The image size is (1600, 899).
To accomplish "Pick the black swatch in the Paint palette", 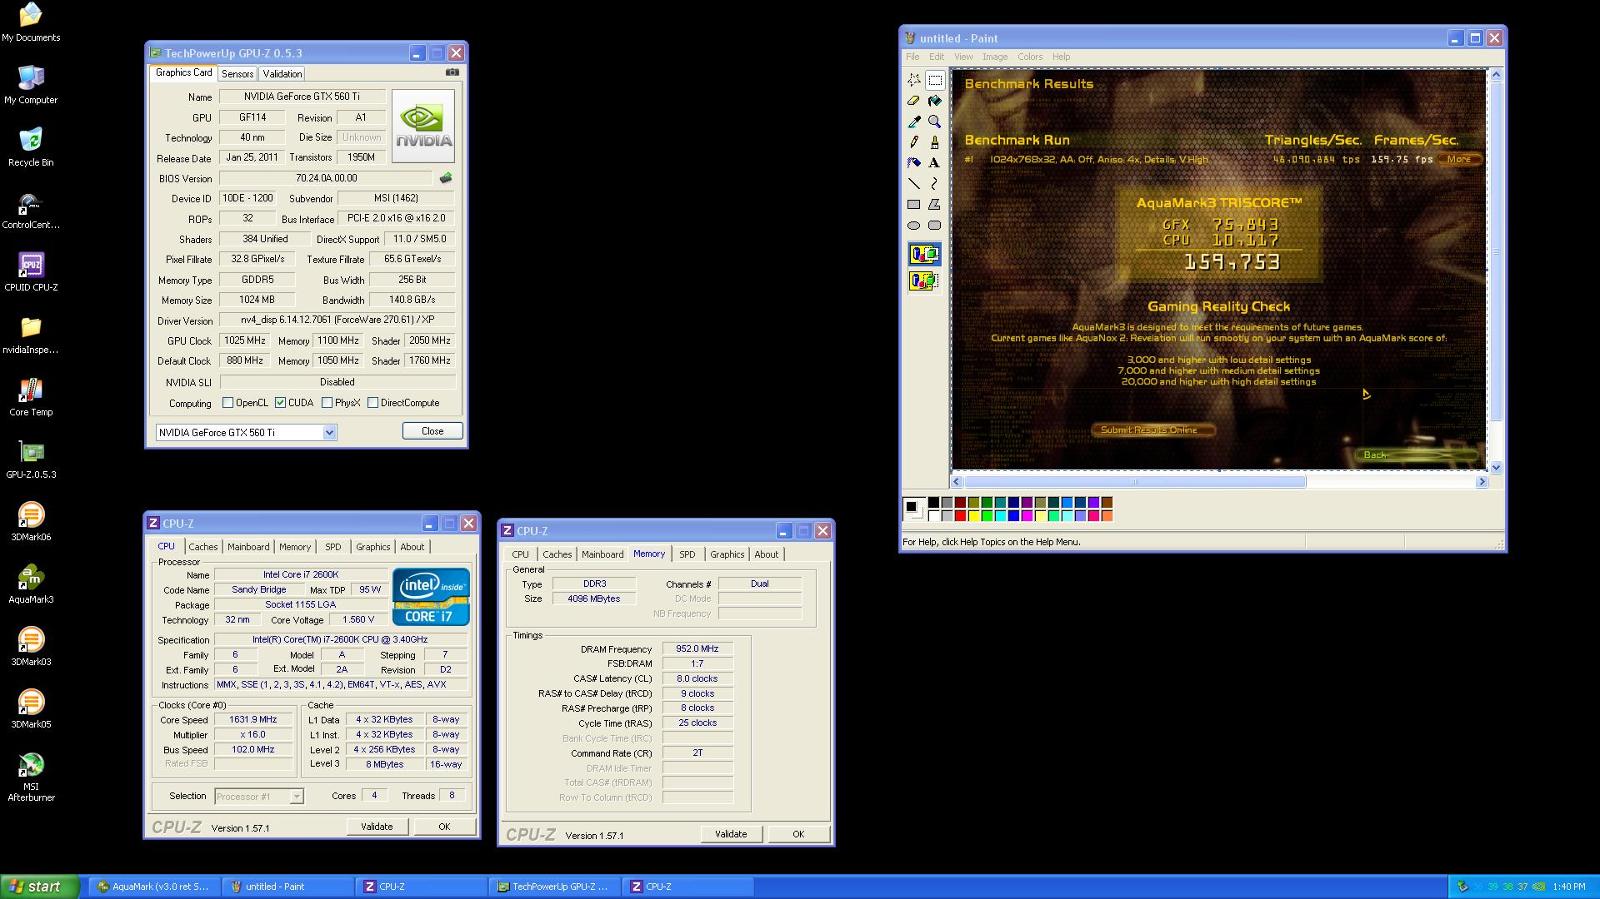I will [x=933, y=503].
